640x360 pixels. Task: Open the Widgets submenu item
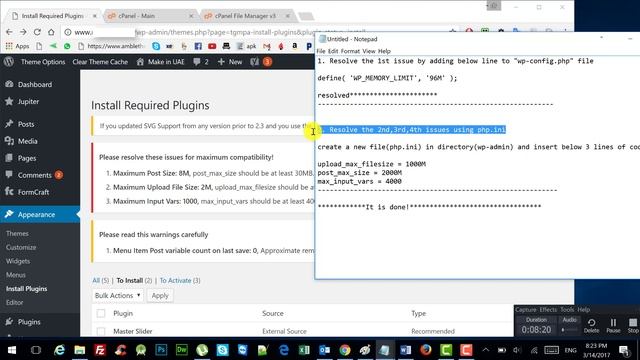pyautogui.click(x=18, y=261)
